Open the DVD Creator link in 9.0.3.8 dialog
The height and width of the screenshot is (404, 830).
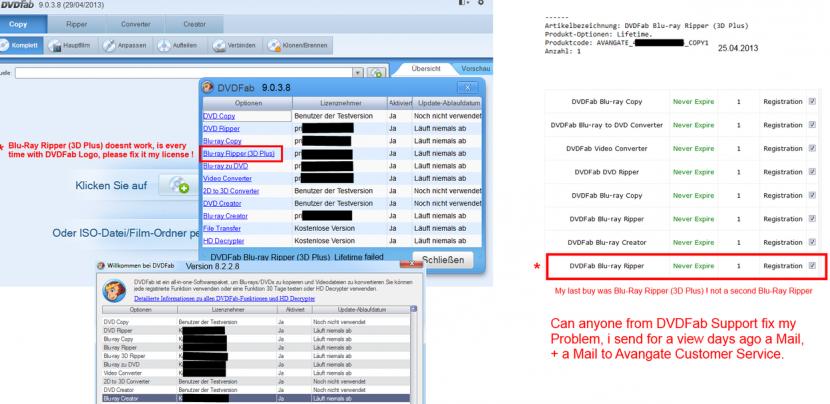(222, 203)
